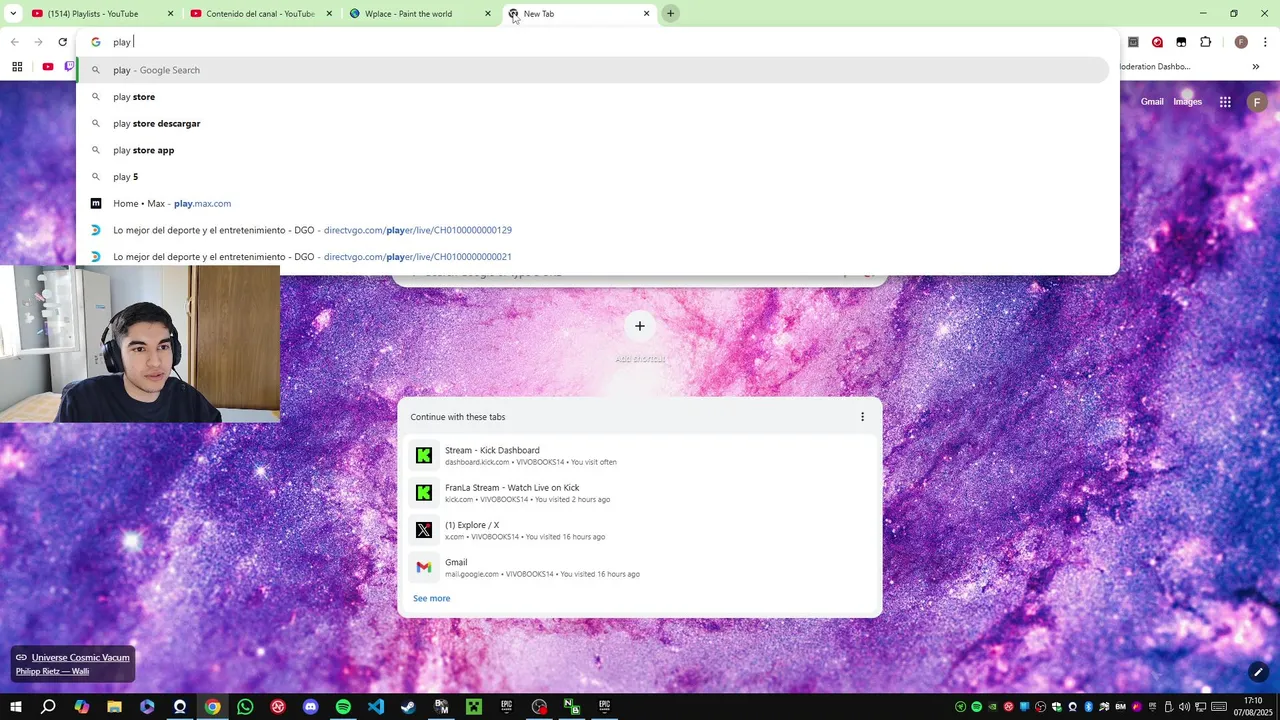The image size is (1280, 720).
Task: Expand hidden bookmarks with double chevron
Action: (1256, 67)
